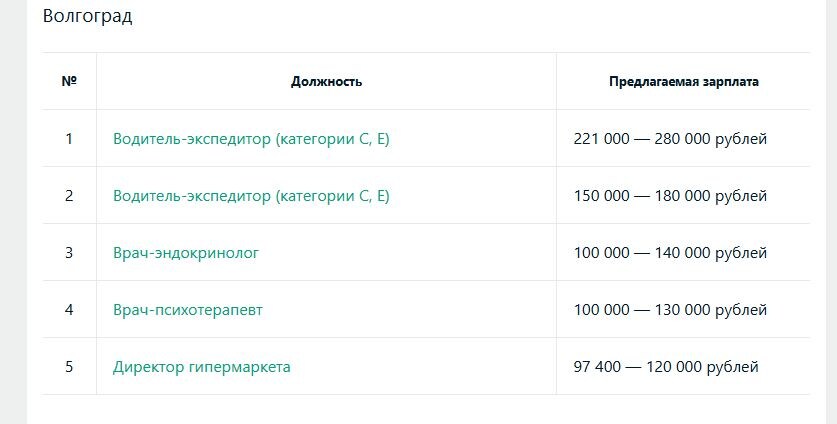The width and height of the screenshot is (837, 424).
Task: Select row number 3 cell
Action: point(69,253)
